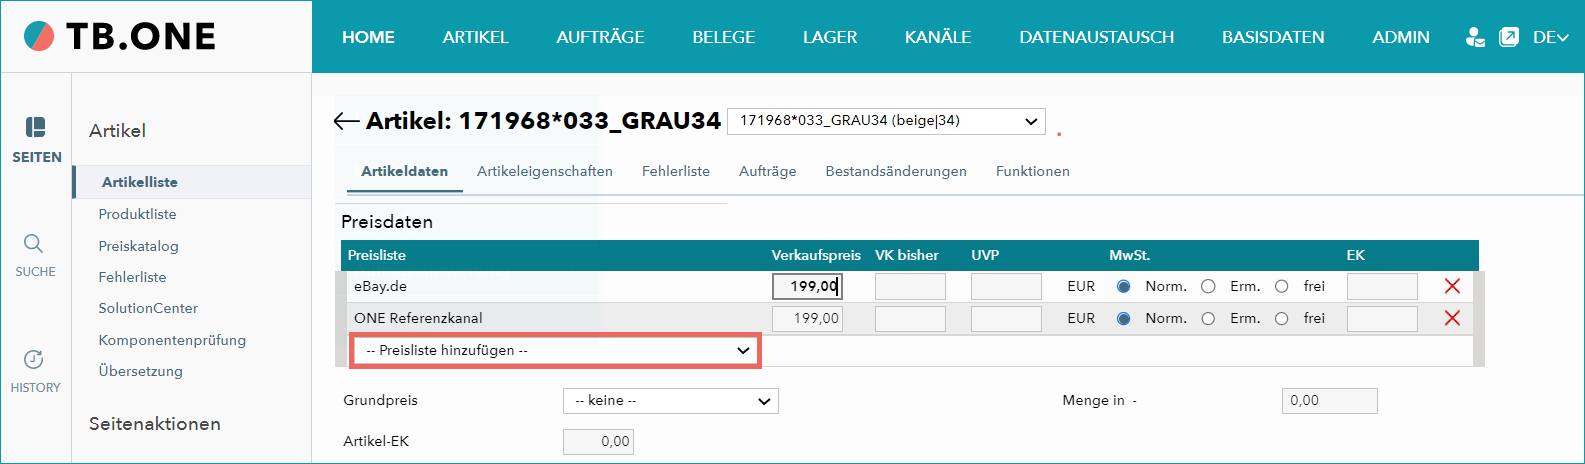Edit ONE Referenzkanal Verkaufspreis field
1585x464 pixels.
807,319
